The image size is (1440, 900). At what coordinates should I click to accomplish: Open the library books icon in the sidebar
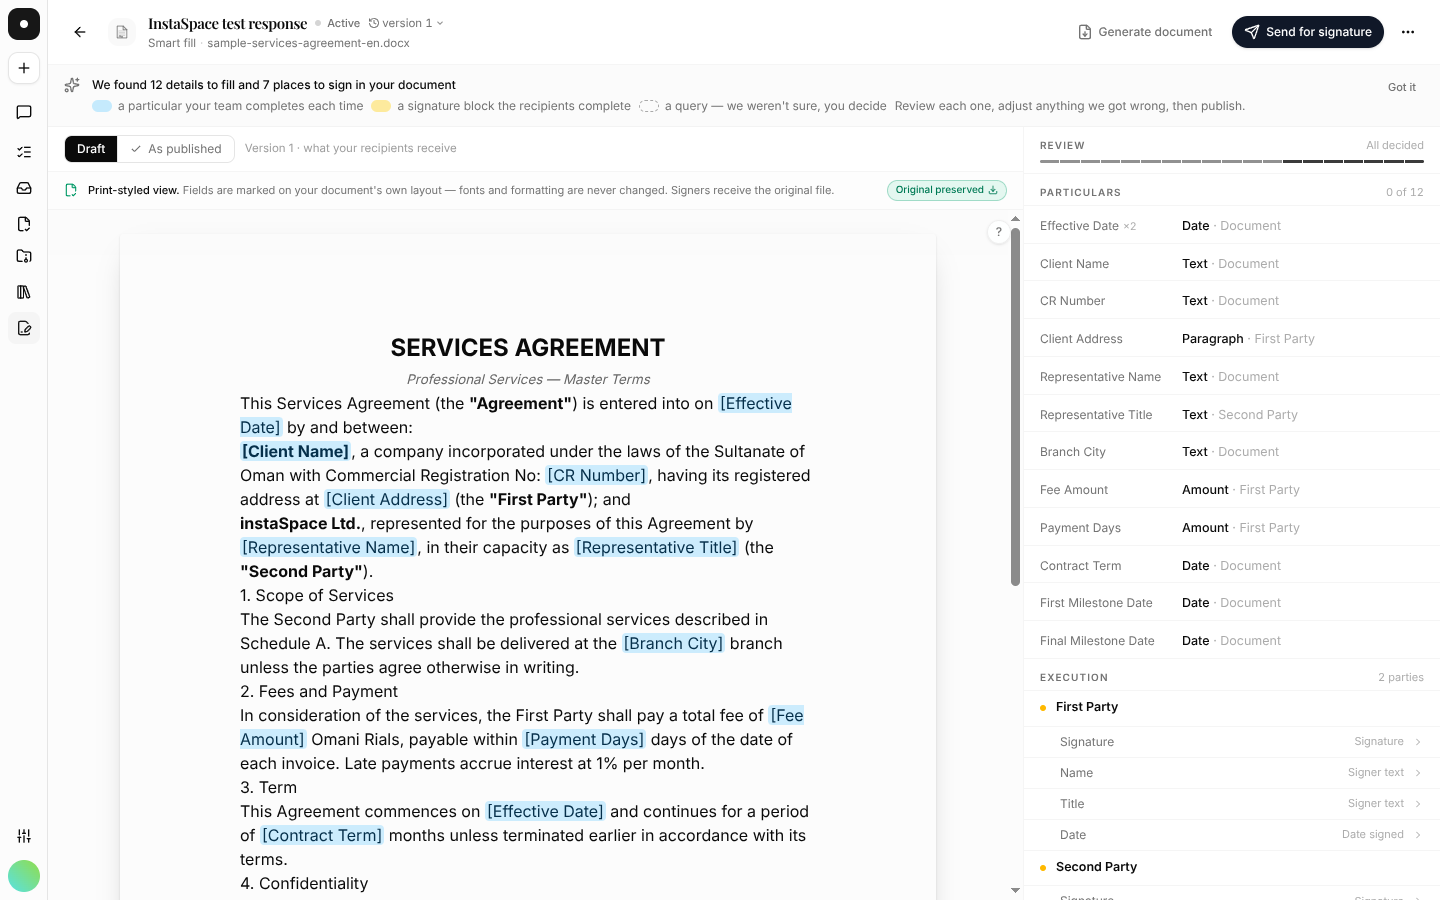point(24,292)
